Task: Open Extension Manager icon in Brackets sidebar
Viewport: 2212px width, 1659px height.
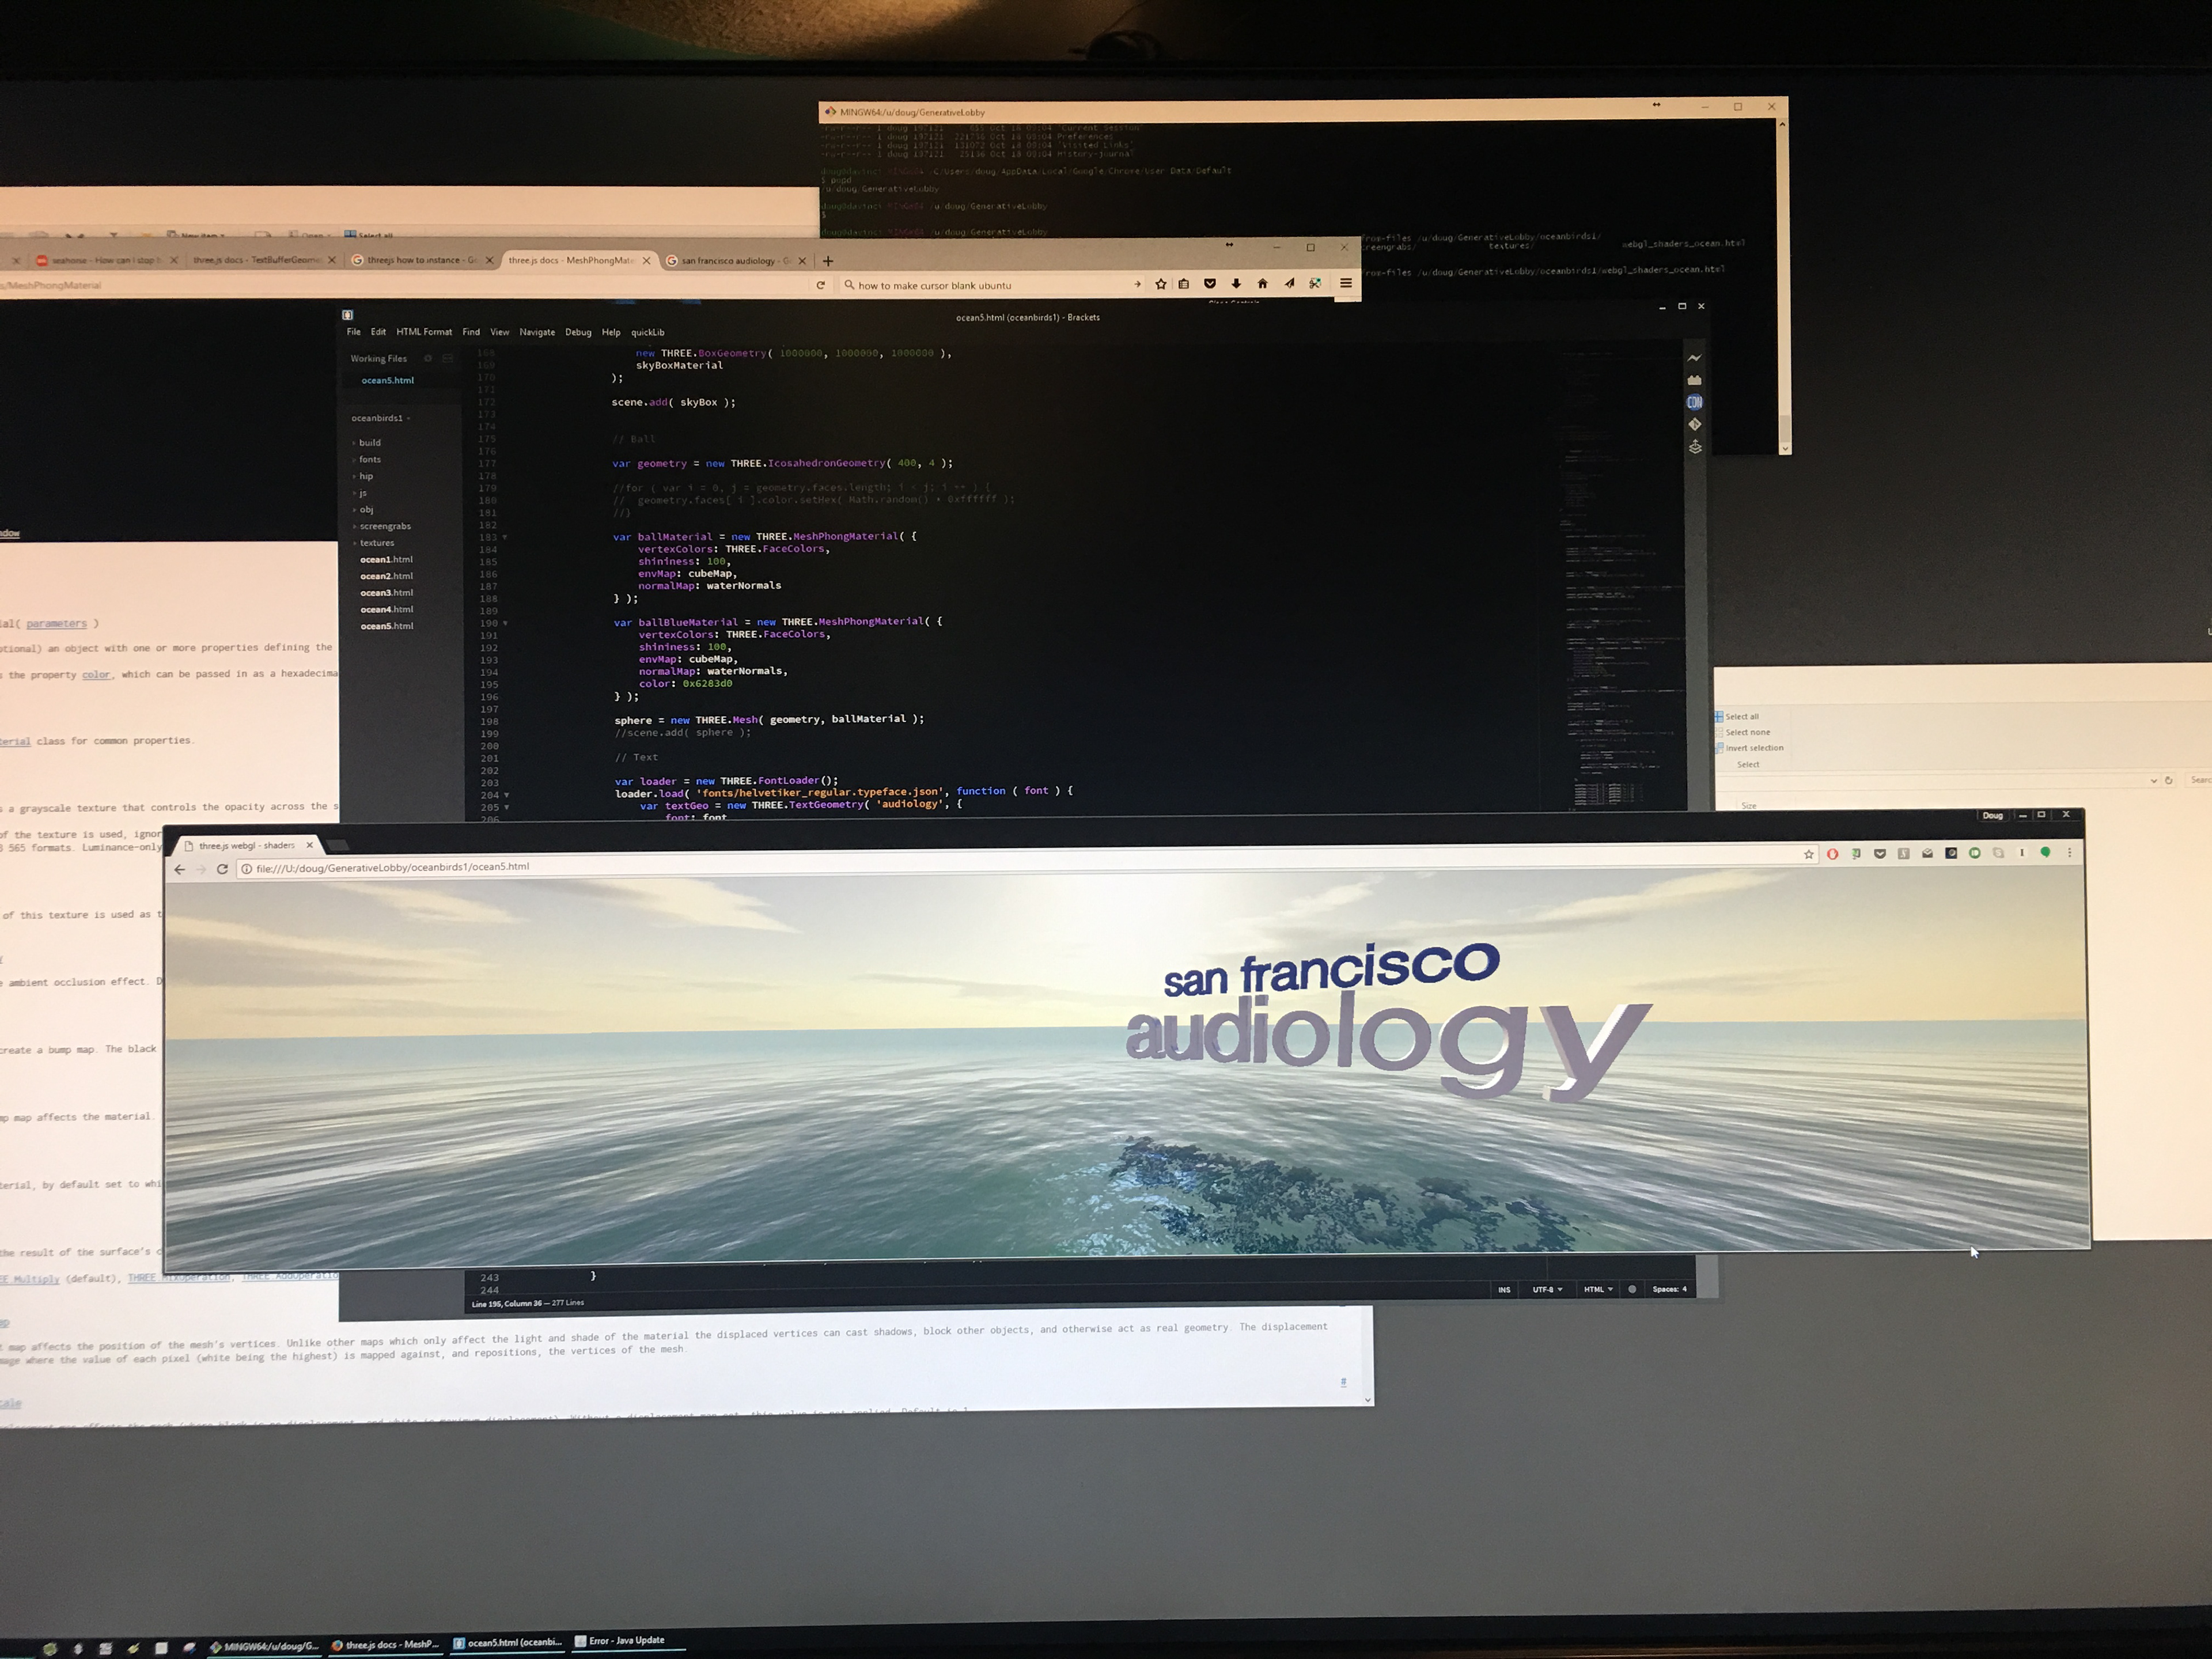Action: (x=1694, y=380)
